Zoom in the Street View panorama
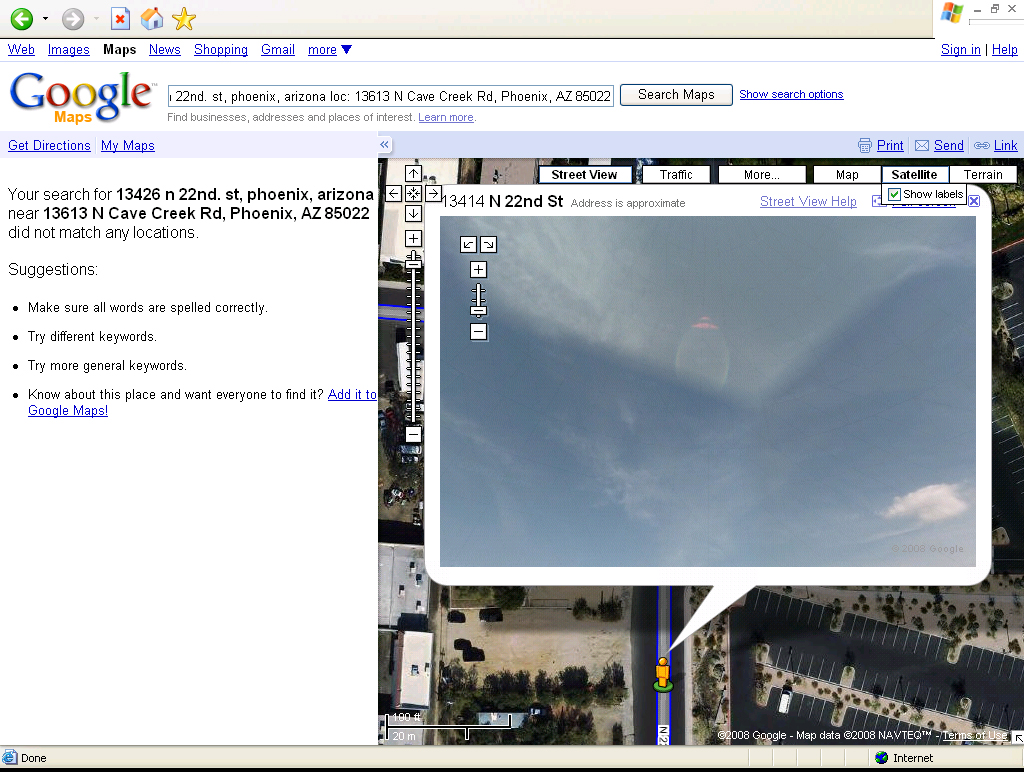This screenshot has width=1024, height=772. [x=478, y=270]
